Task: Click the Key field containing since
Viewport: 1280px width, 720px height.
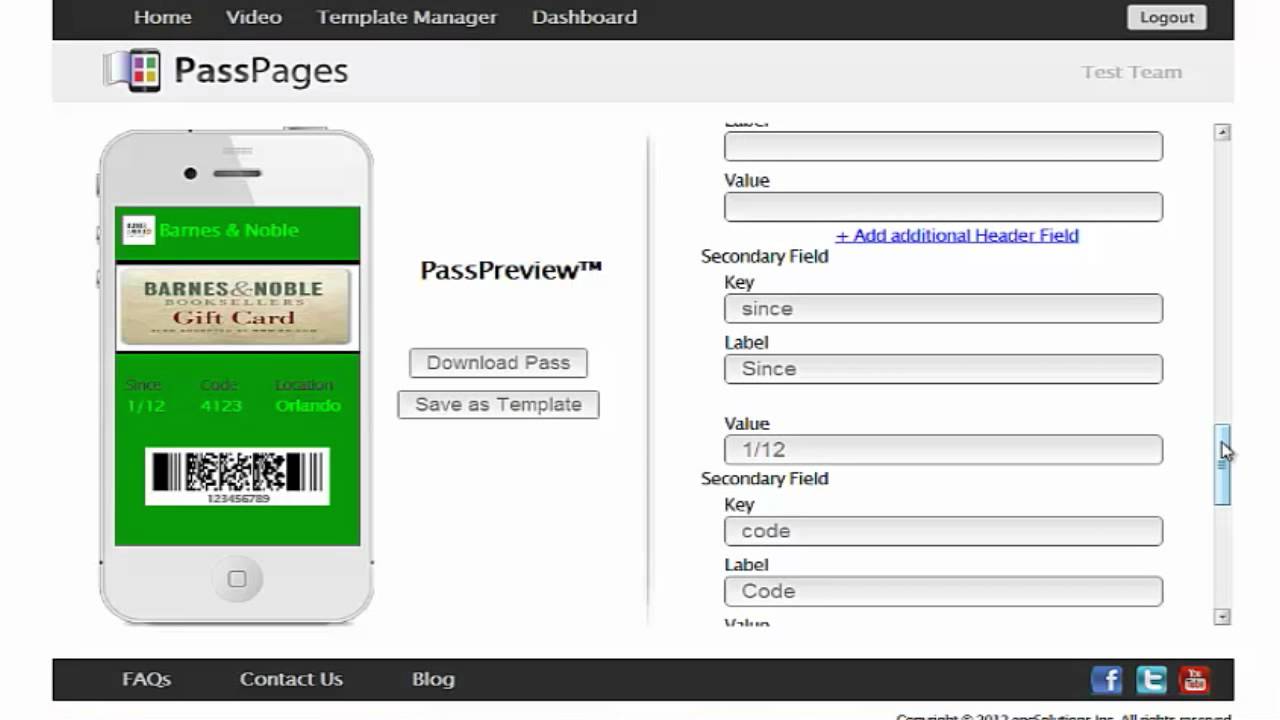Action: pyautogui.click(x=943, y=308)
